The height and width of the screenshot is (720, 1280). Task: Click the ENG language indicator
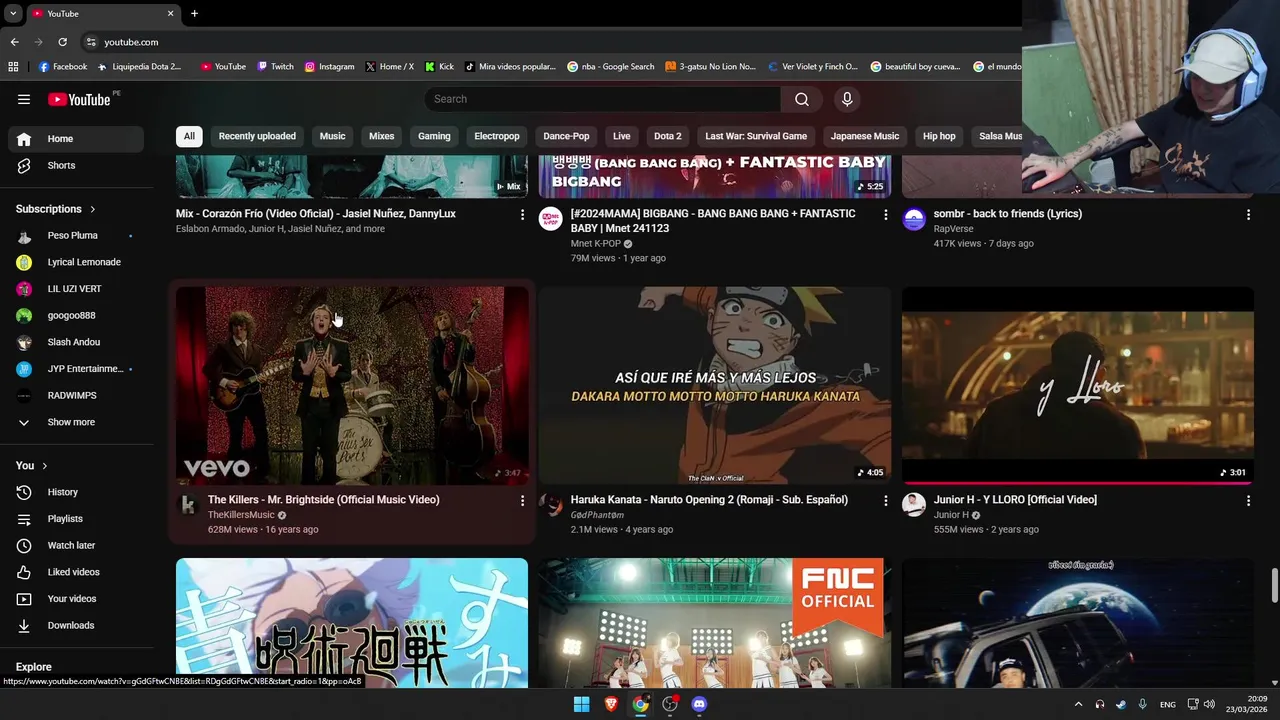pos(1167,704)
